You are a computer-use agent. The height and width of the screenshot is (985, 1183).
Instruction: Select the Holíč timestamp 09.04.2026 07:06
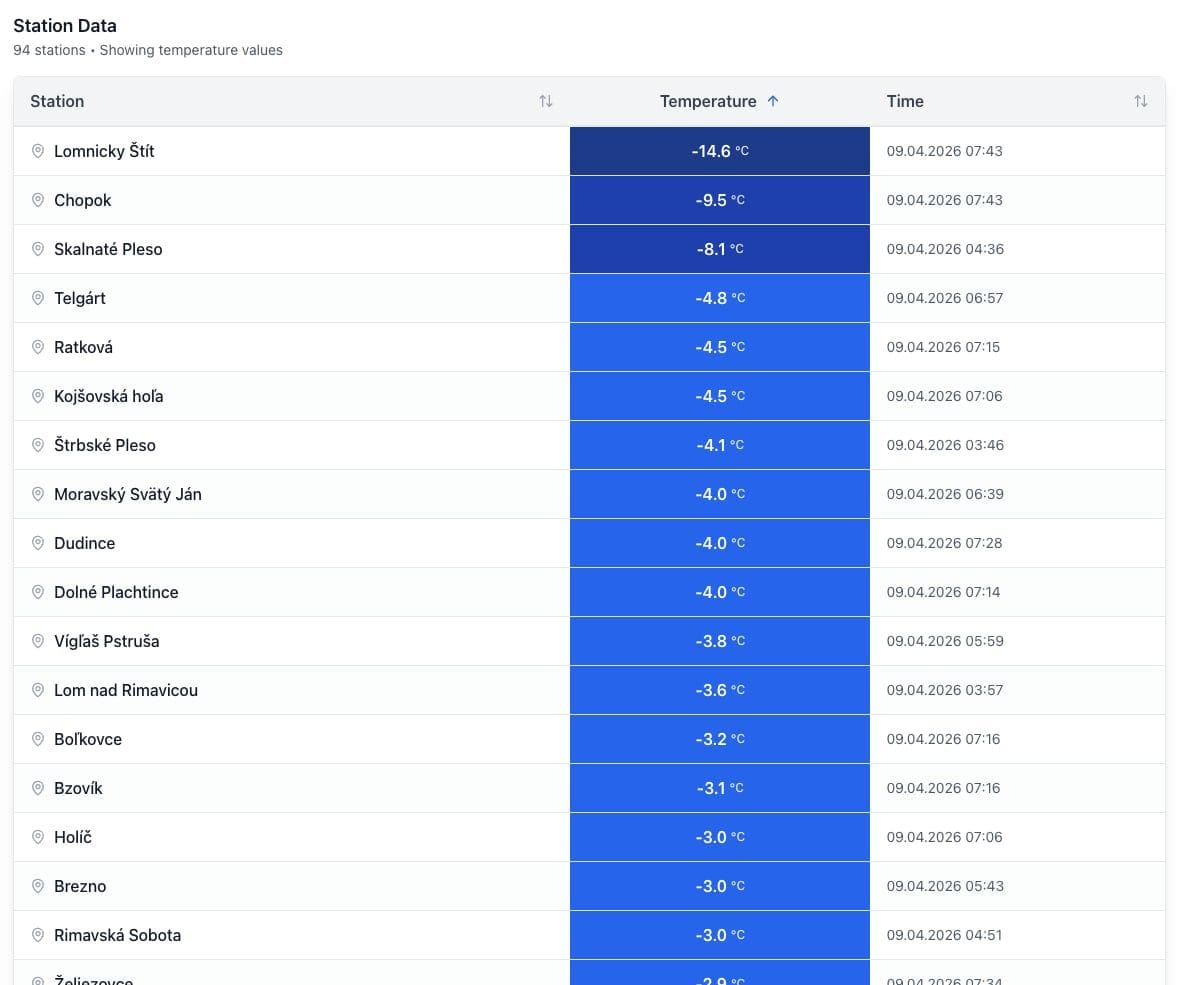click(944, 837)
